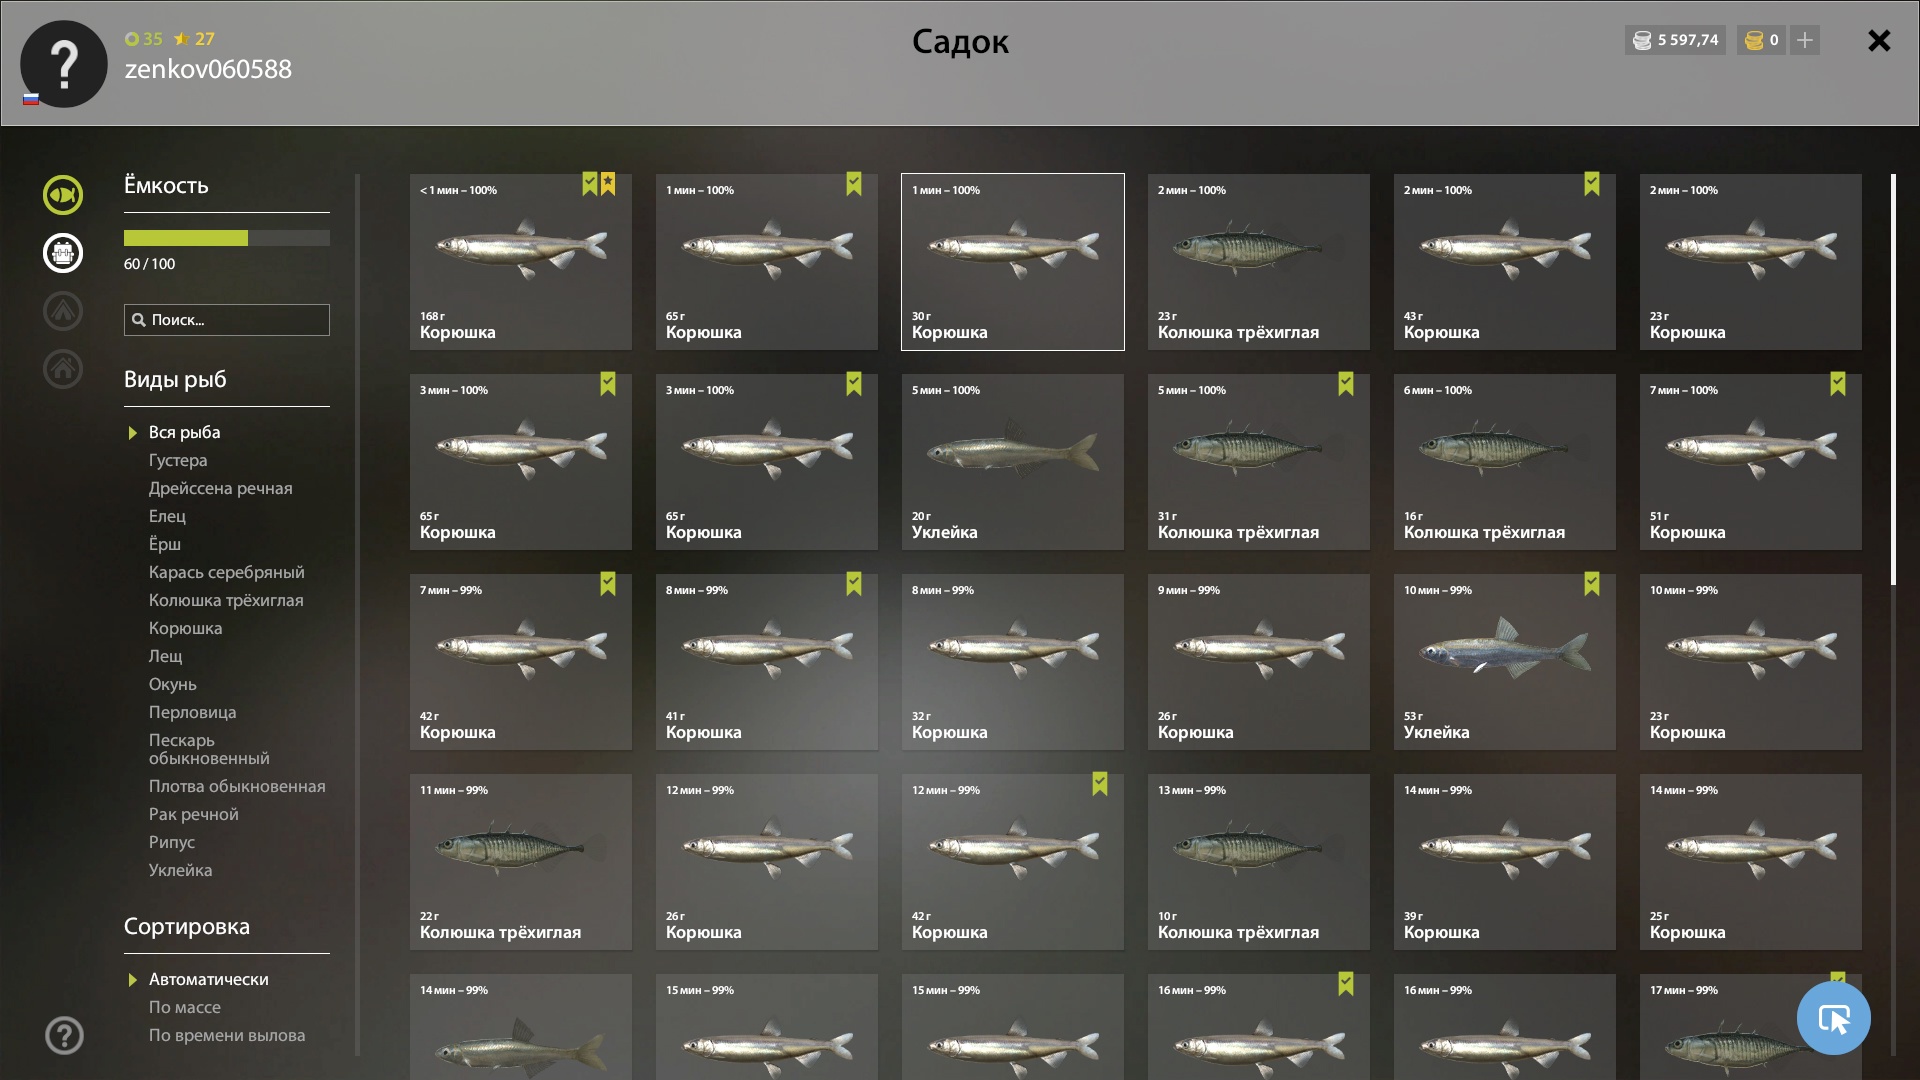Click the Поиск search field

(x=227, y=320)
